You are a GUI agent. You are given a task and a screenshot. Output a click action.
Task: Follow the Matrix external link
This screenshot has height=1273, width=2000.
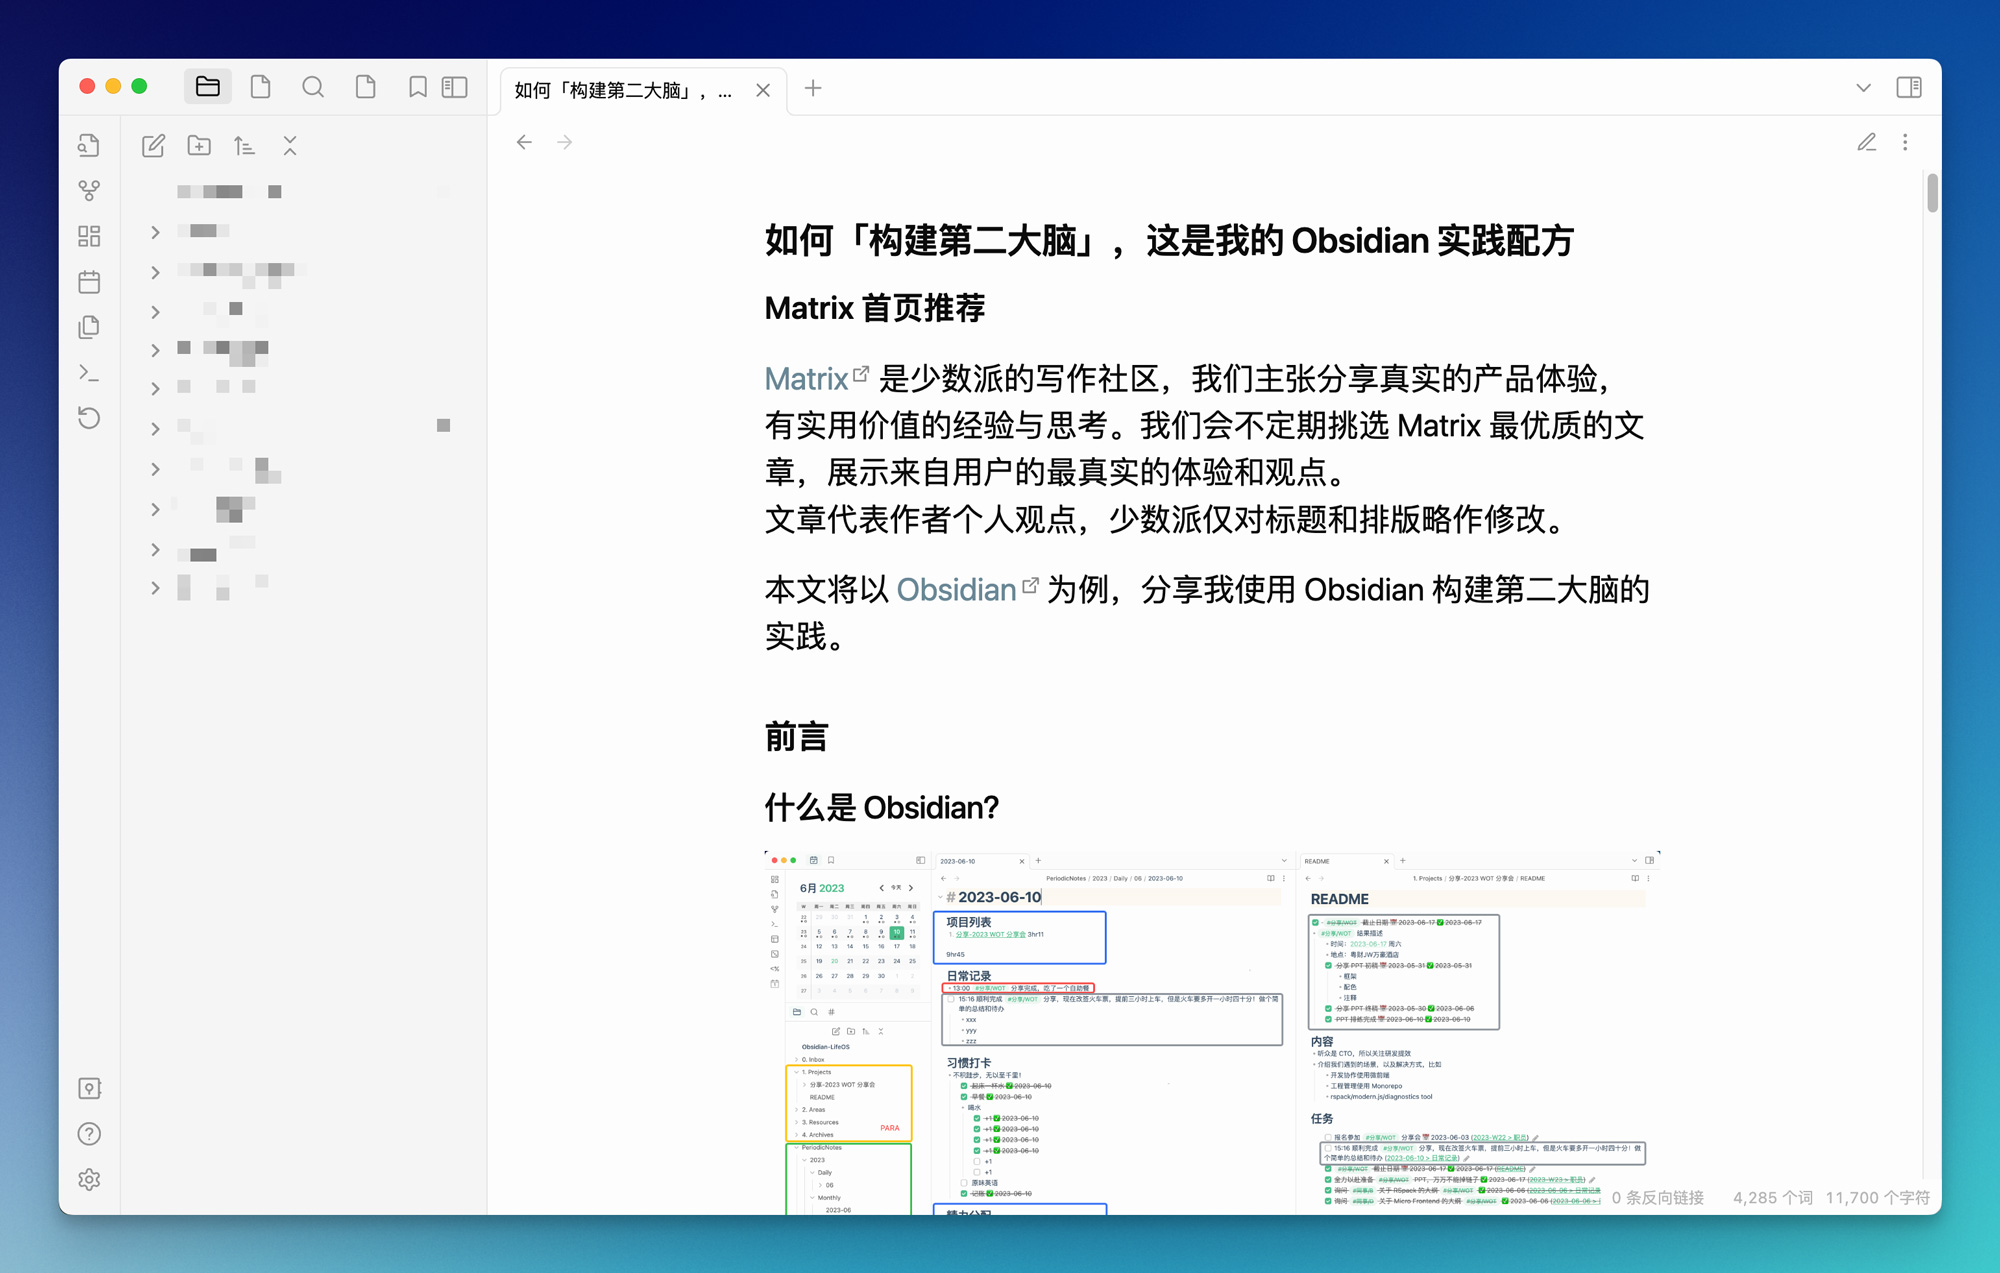(806, 379)
